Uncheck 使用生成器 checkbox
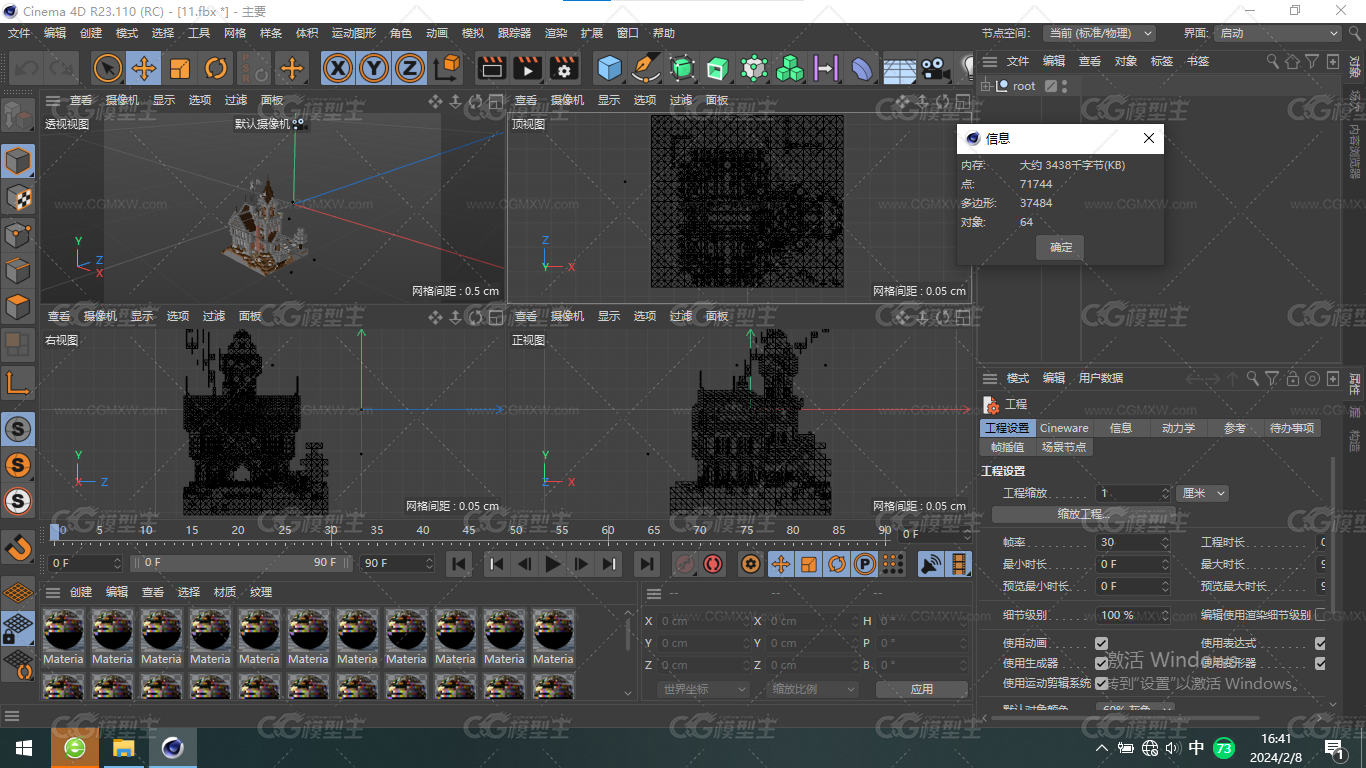 click(1102, 663)
